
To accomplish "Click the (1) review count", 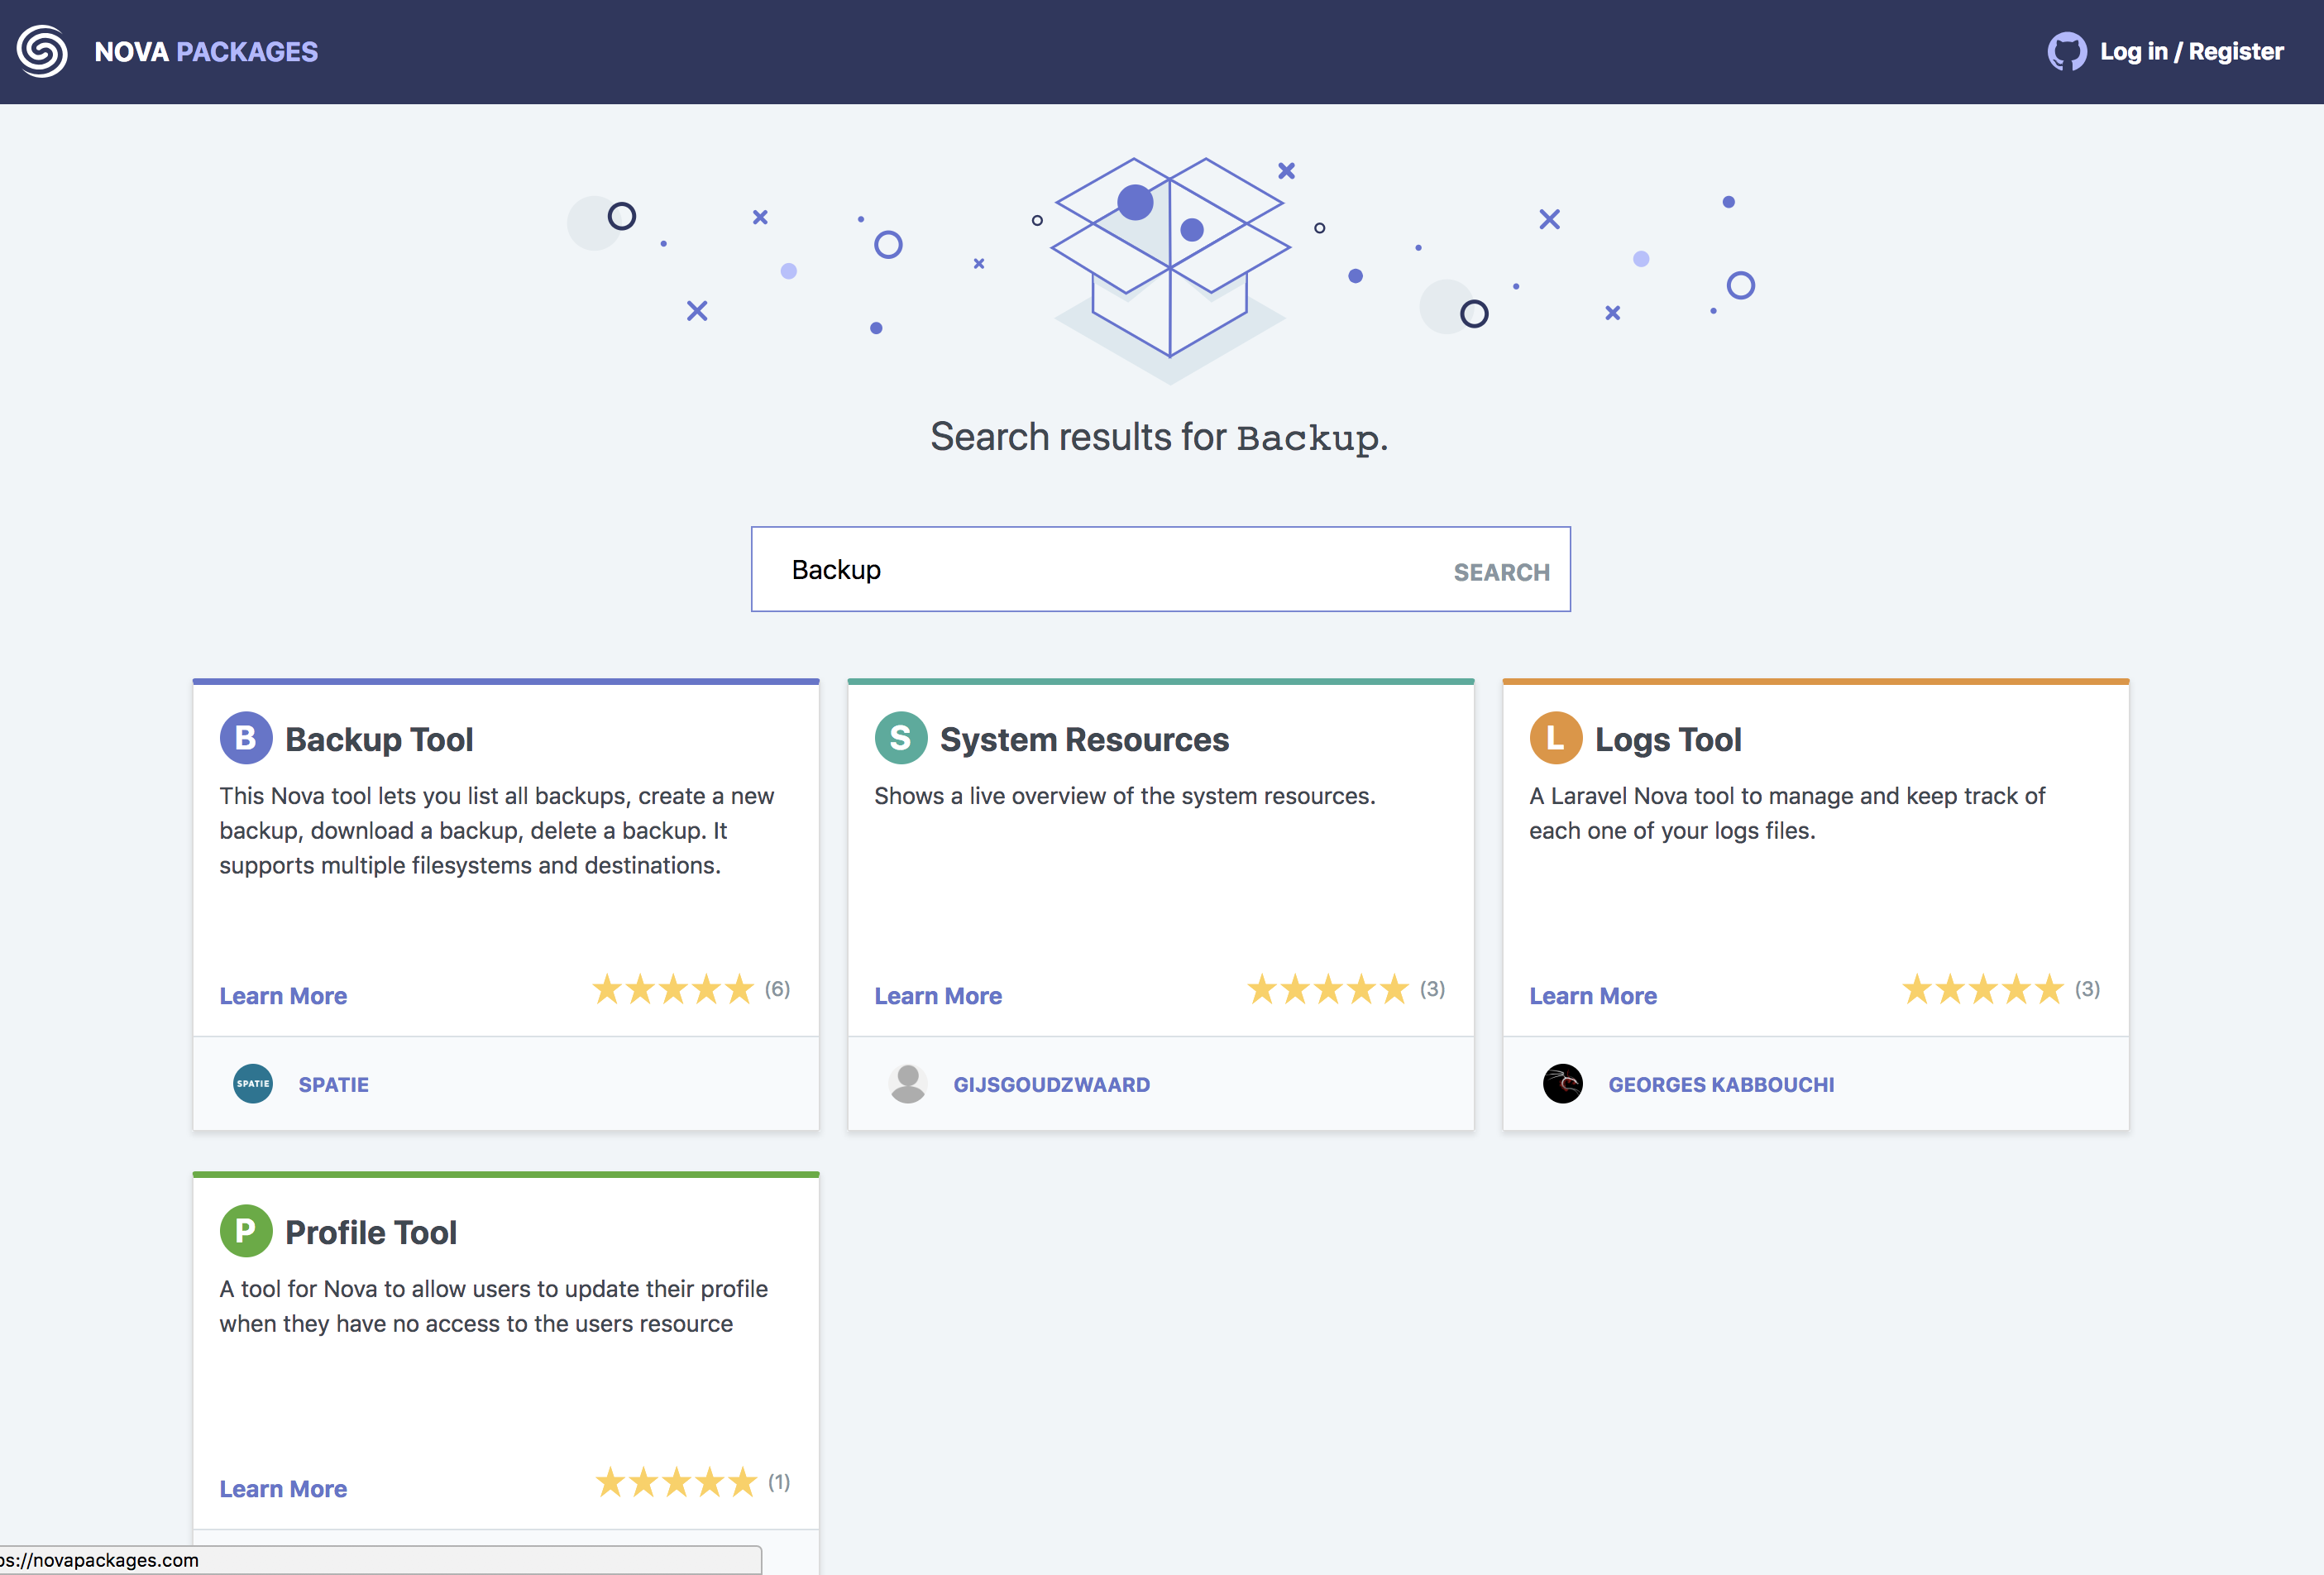I will pyautogui.click(x=779, y=1481).
